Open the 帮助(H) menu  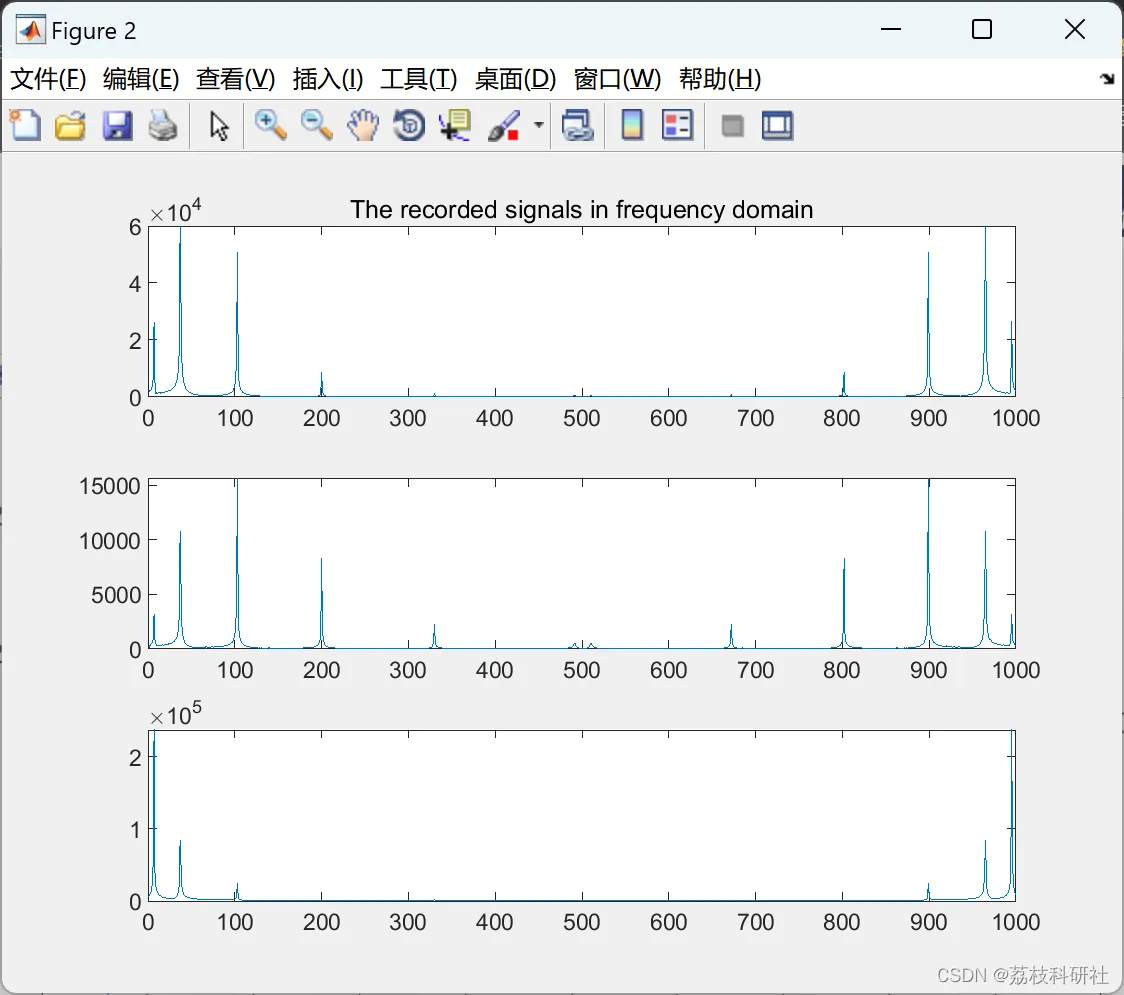point(720,79)
